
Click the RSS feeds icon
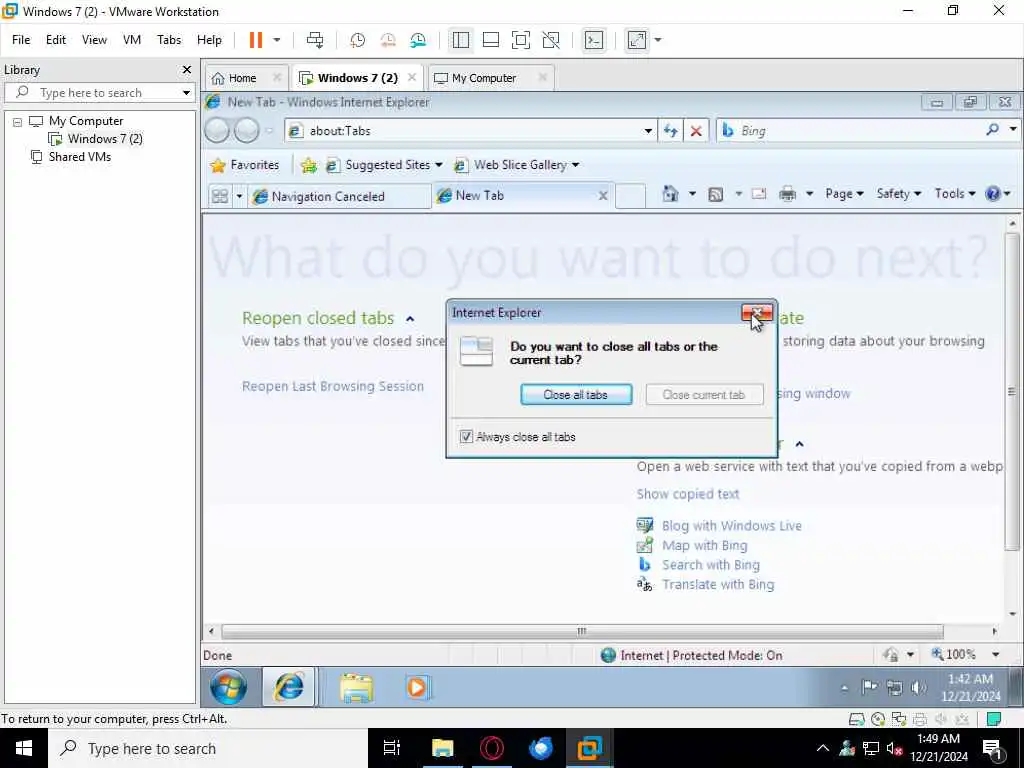point(716,194)
